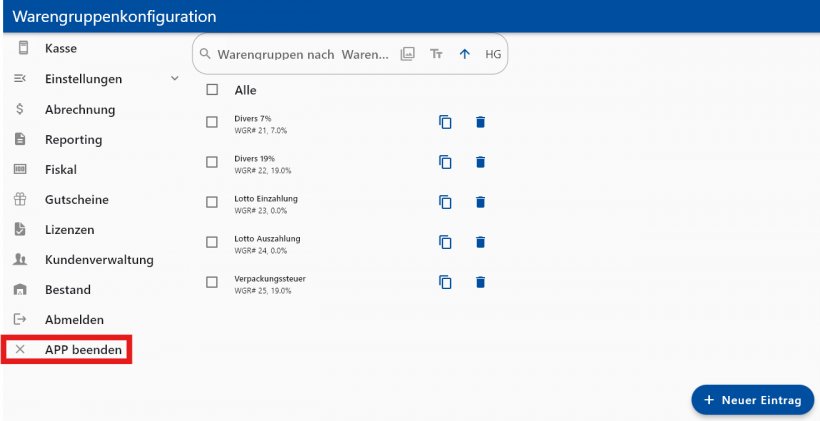This screenshot has width=820, height=421.
Task: Click the Kasse register icon
Action: (23, 48)
